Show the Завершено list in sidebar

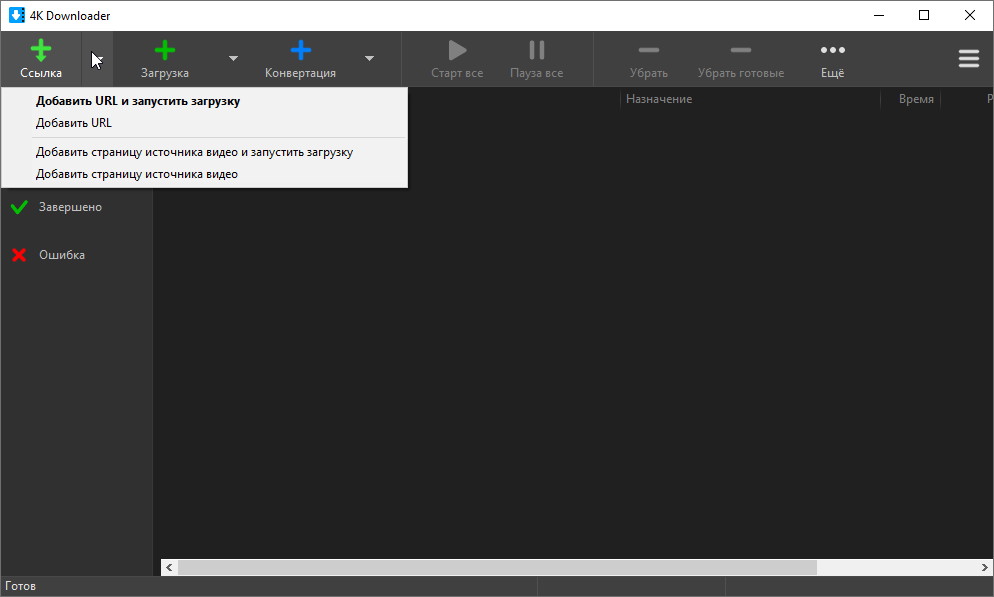(70, 207)
